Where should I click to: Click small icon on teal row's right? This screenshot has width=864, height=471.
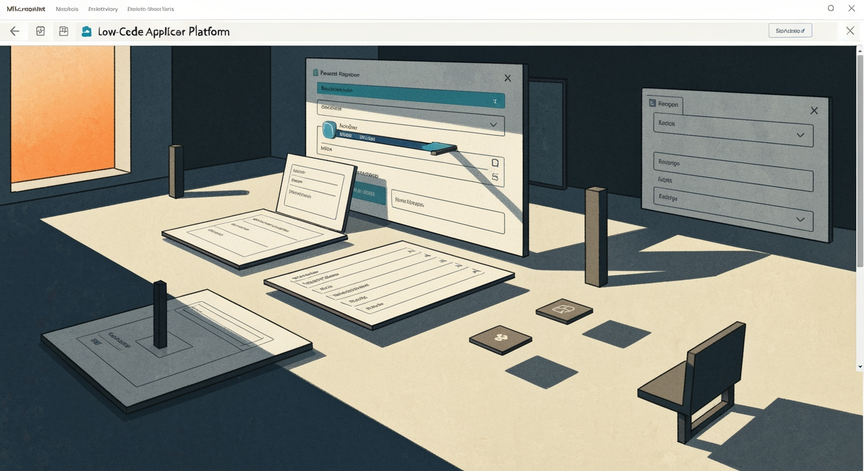(x=495, y=101)
